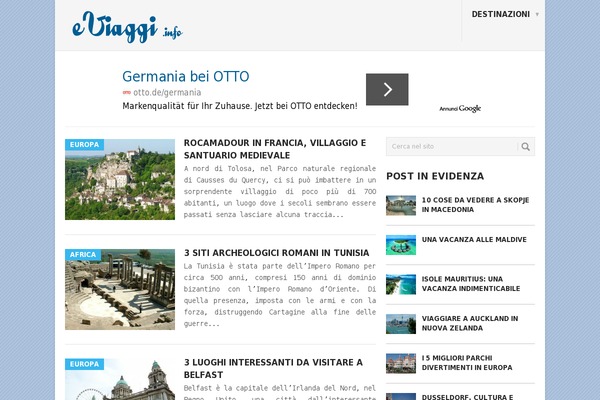Viewport: 600px width, 400px height.
Task: Click the Mauritius beach thumbnail
Action: click(x=401, y=284)
